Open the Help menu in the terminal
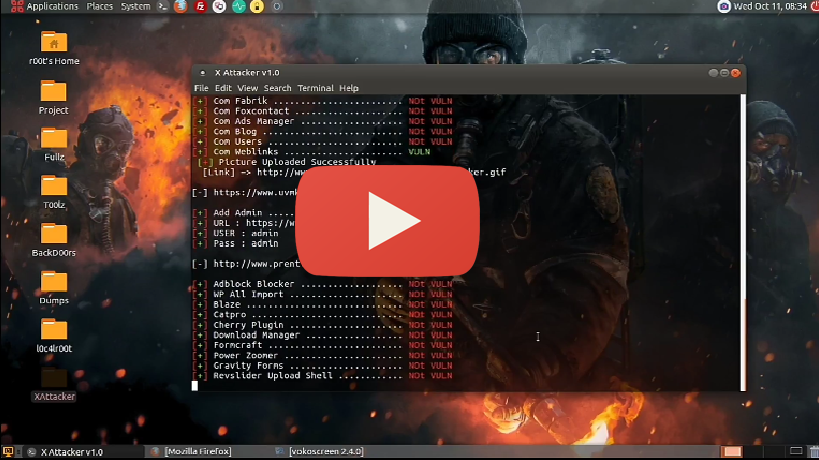Screen dimensions: 819x460 [349, 88]
